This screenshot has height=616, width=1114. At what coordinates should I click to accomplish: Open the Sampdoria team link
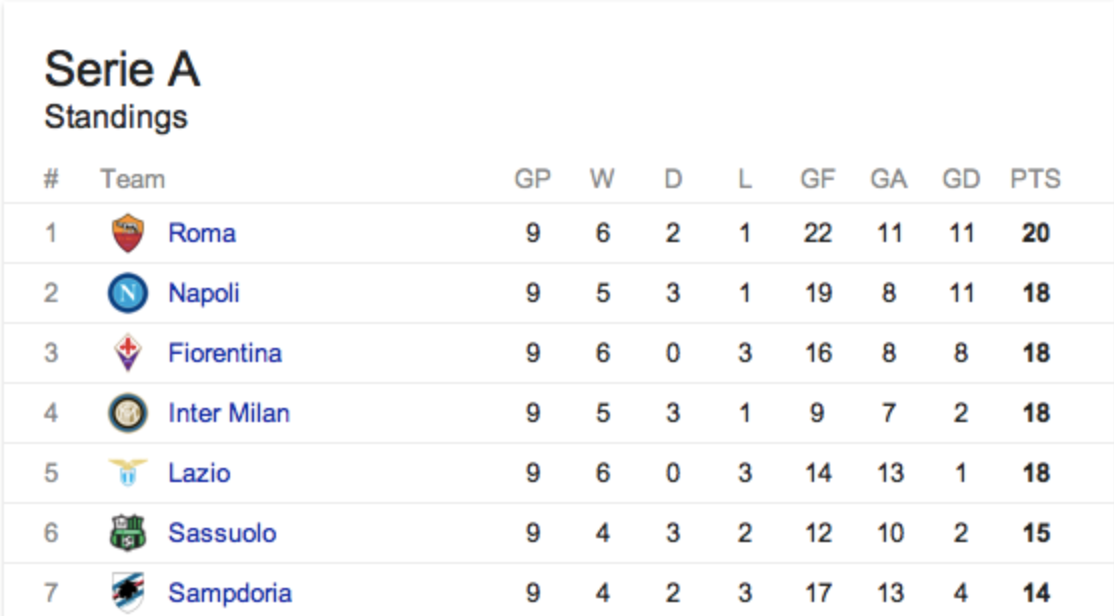tap(230, 593)
